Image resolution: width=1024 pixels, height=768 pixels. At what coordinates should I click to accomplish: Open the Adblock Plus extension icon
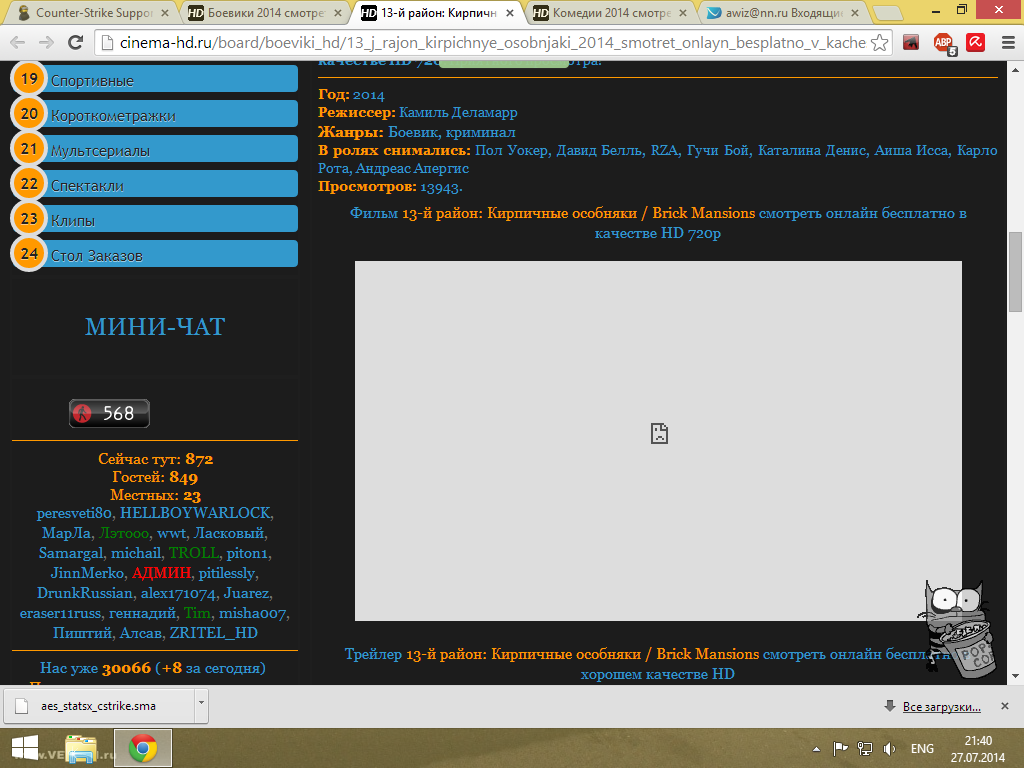point(944,43)
